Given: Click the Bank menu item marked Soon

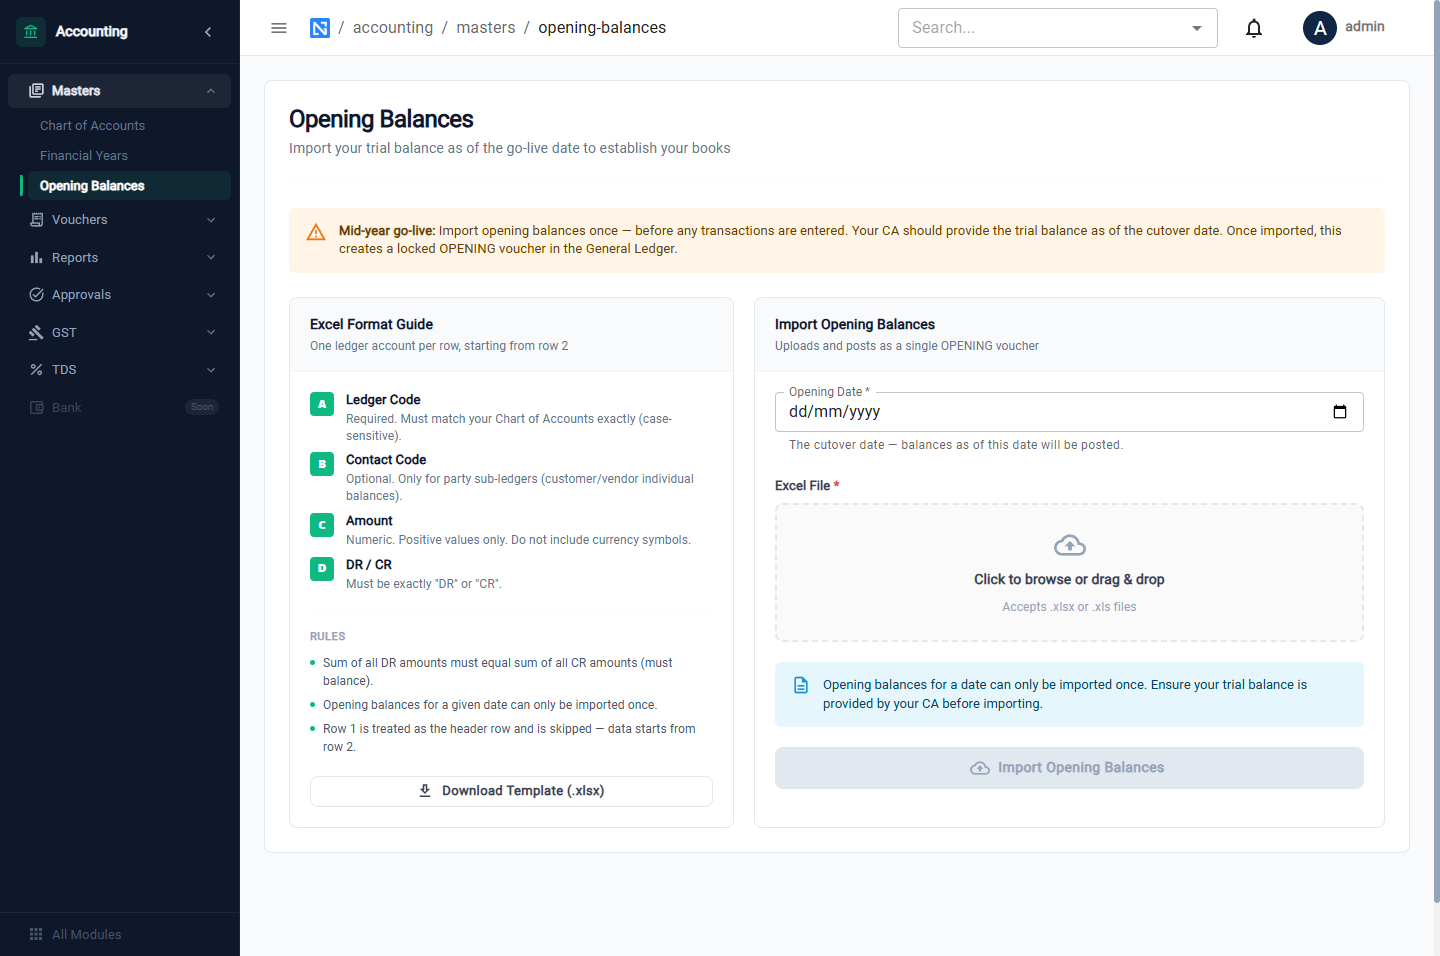Looking at the screenshot, I should point(119,408).
